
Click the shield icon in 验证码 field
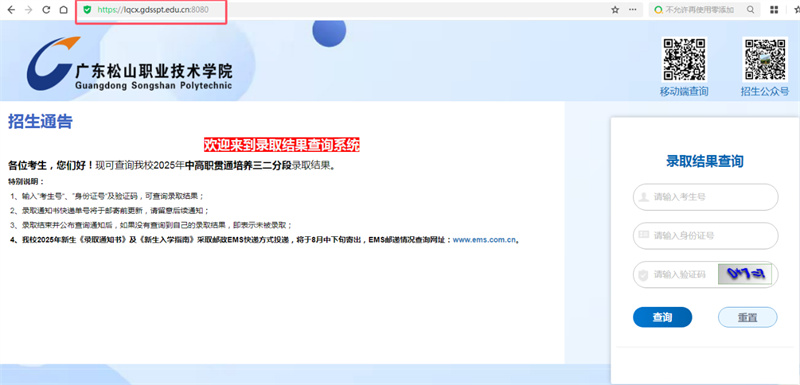pos(644,275)
